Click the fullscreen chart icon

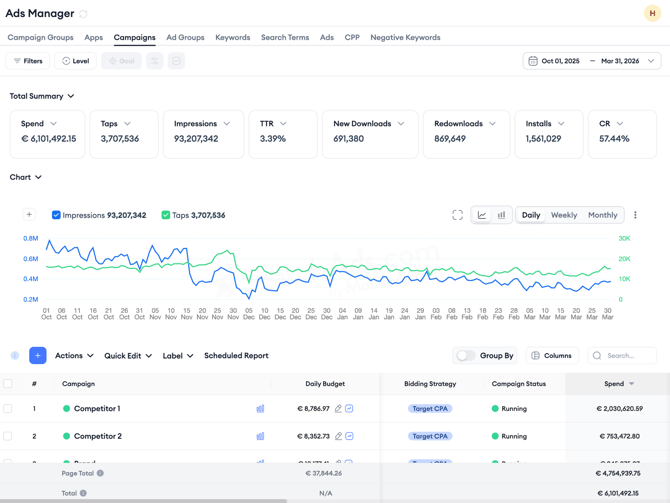(x=457, y=215)
